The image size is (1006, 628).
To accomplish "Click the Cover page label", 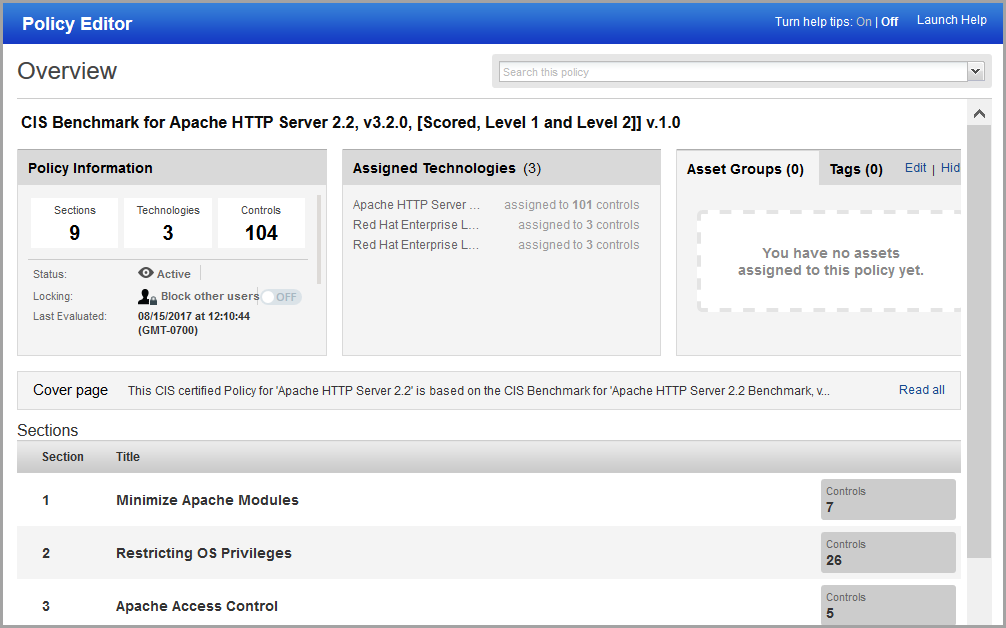I will (71, 390).
